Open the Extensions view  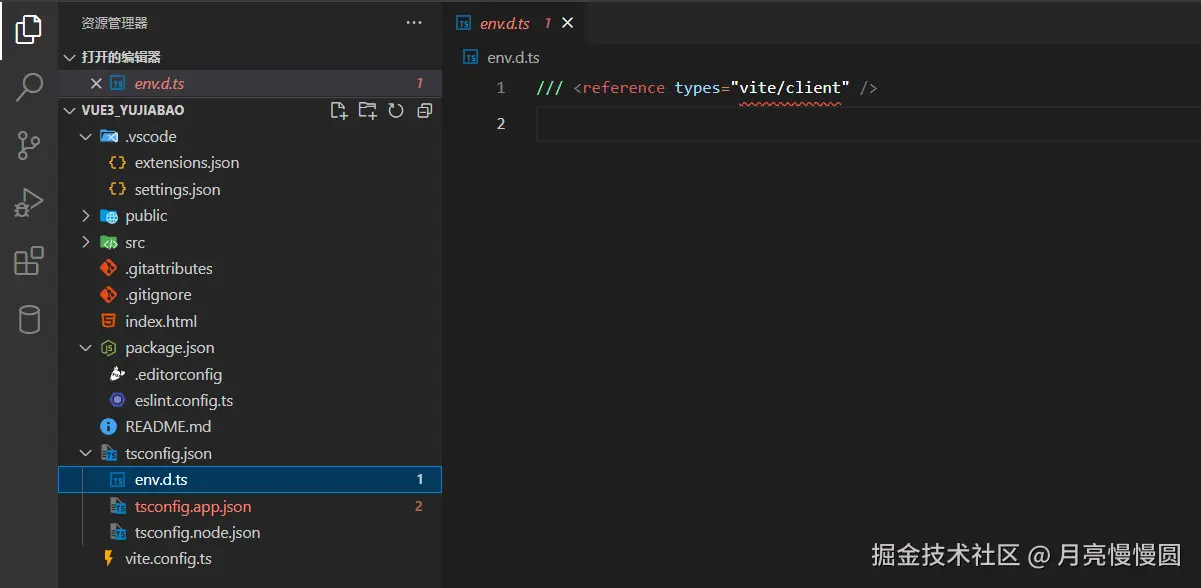click(x=29, y=261)
